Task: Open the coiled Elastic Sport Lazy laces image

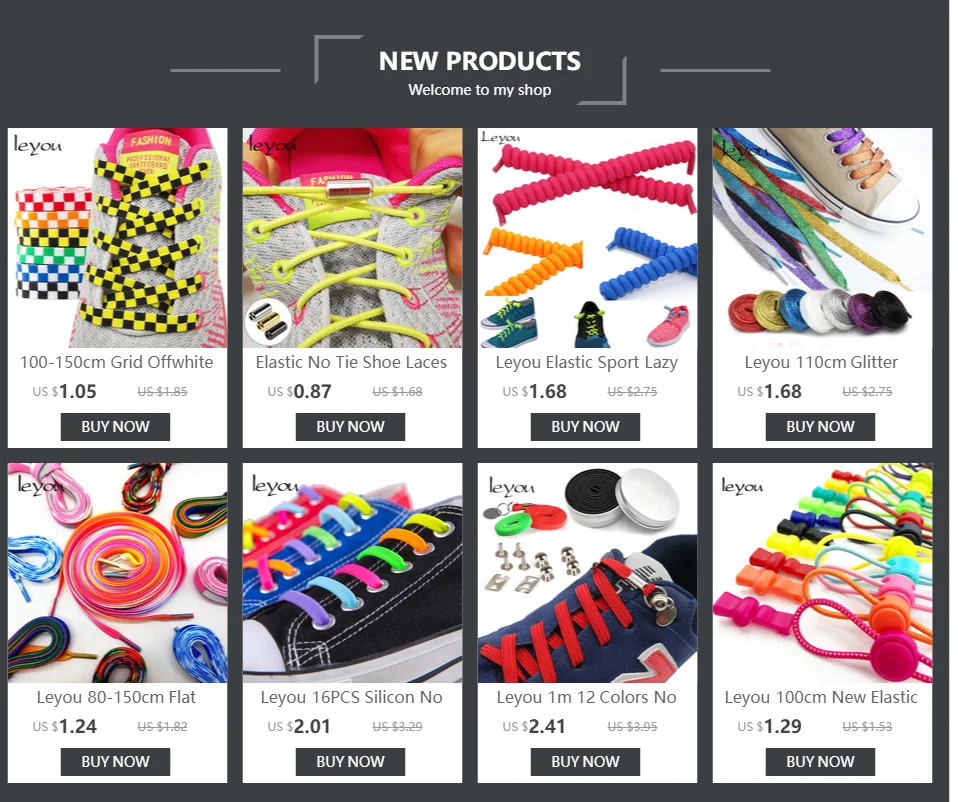Action: 587,238
